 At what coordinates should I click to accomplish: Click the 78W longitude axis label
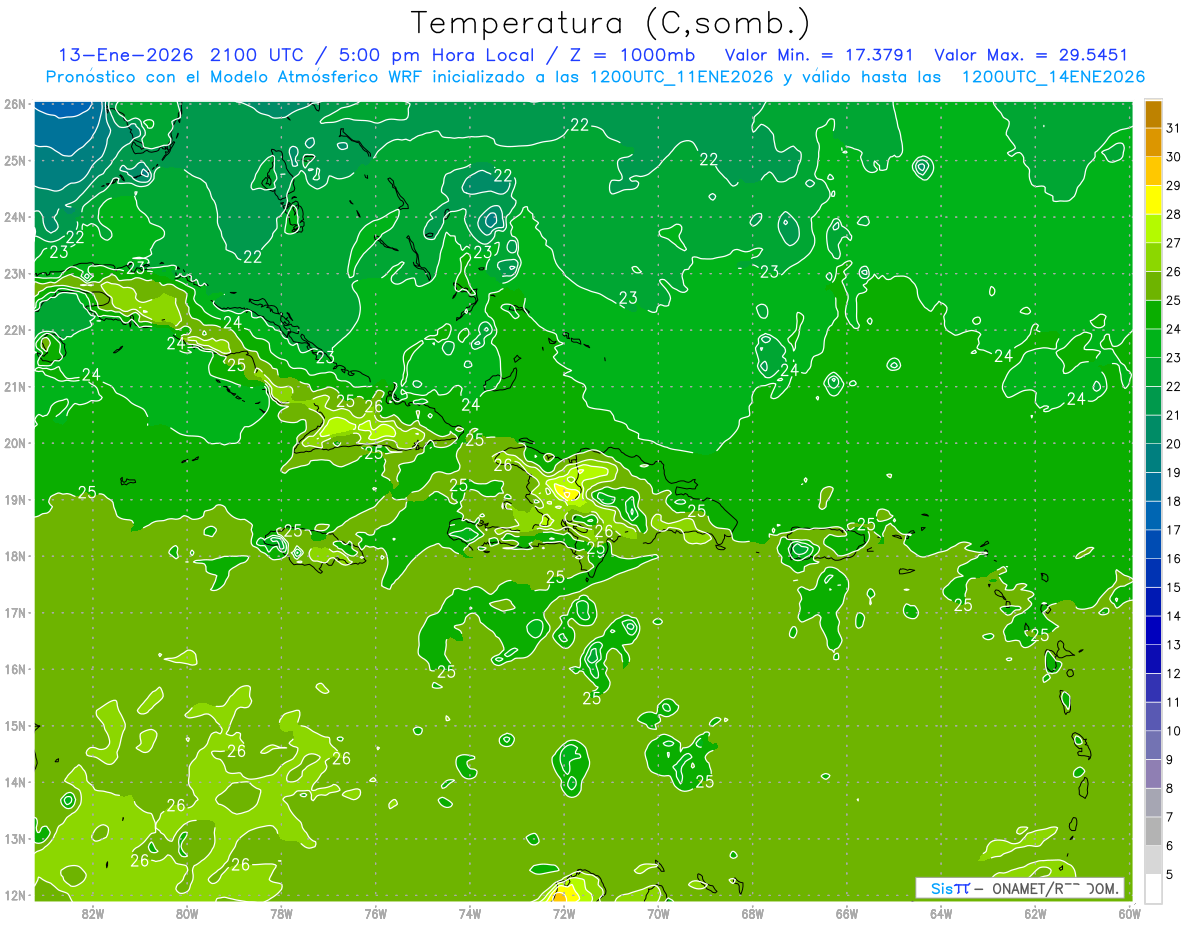(281, 913)
